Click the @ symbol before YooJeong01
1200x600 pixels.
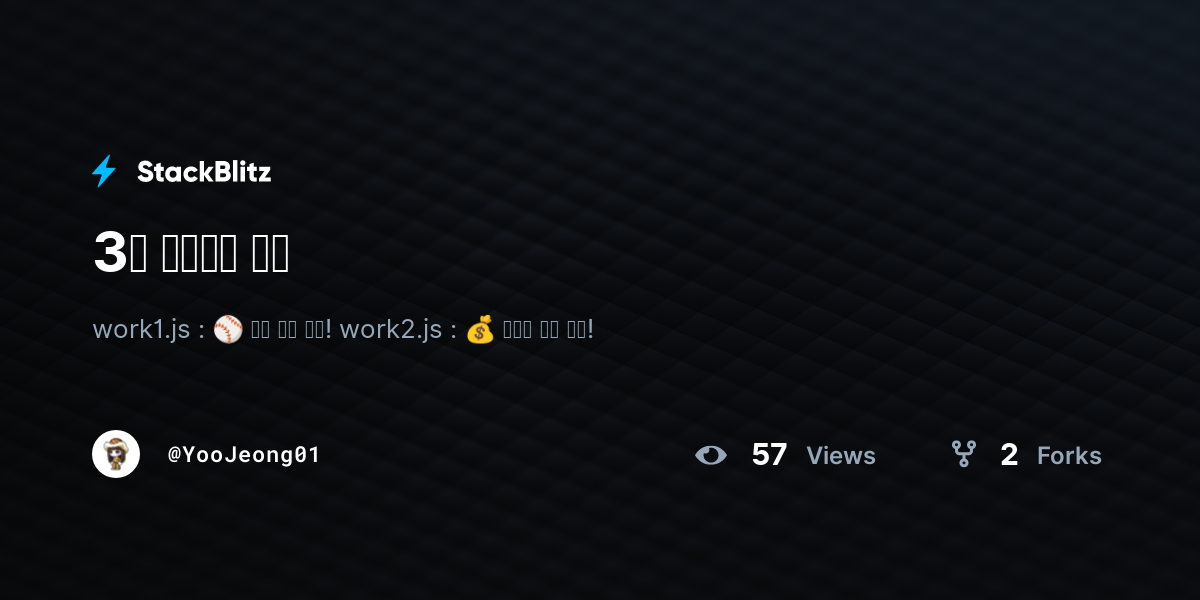tap(174, 455)
